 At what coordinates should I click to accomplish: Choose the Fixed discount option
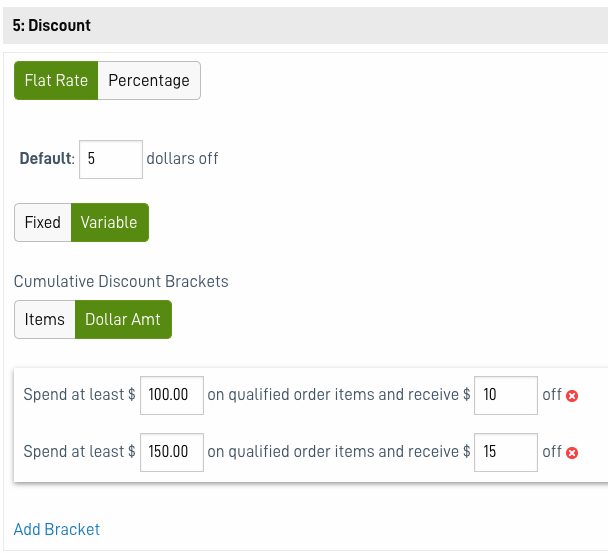[43, 223]
